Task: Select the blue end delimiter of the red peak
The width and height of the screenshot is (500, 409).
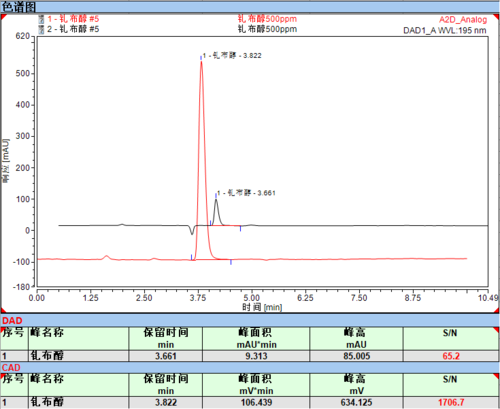Action: [231, 262]
